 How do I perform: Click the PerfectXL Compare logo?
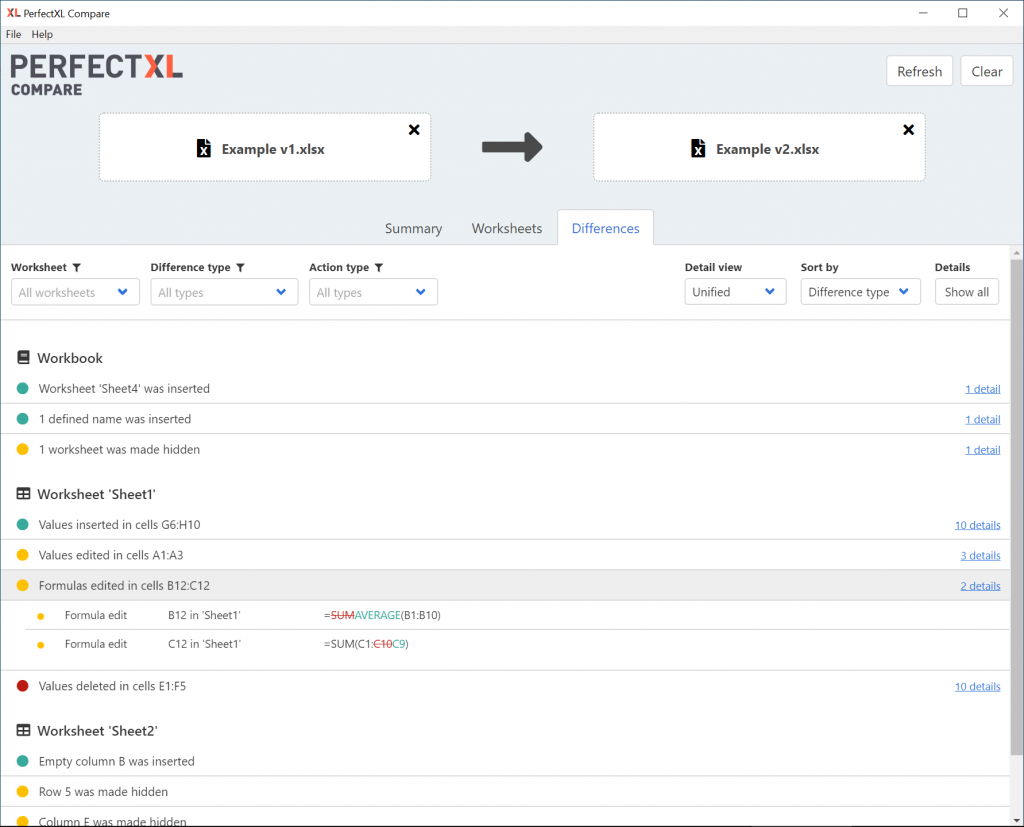click(x=97, y=75)
